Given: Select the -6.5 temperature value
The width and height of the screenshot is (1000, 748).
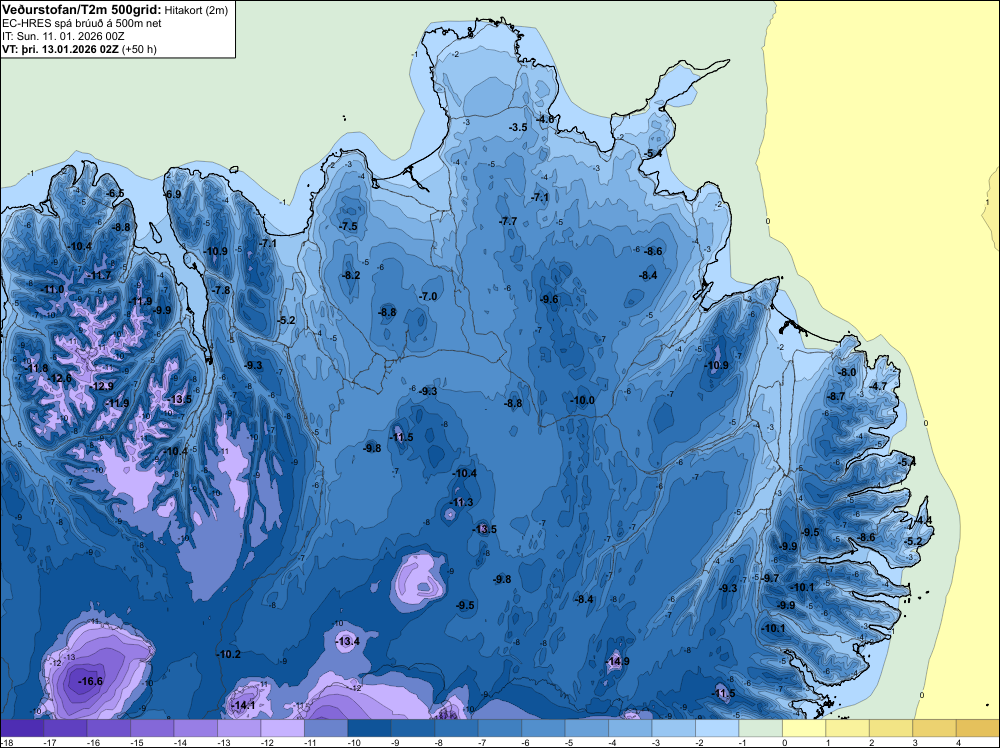Looking at the screenshot, I should point(115,193).
